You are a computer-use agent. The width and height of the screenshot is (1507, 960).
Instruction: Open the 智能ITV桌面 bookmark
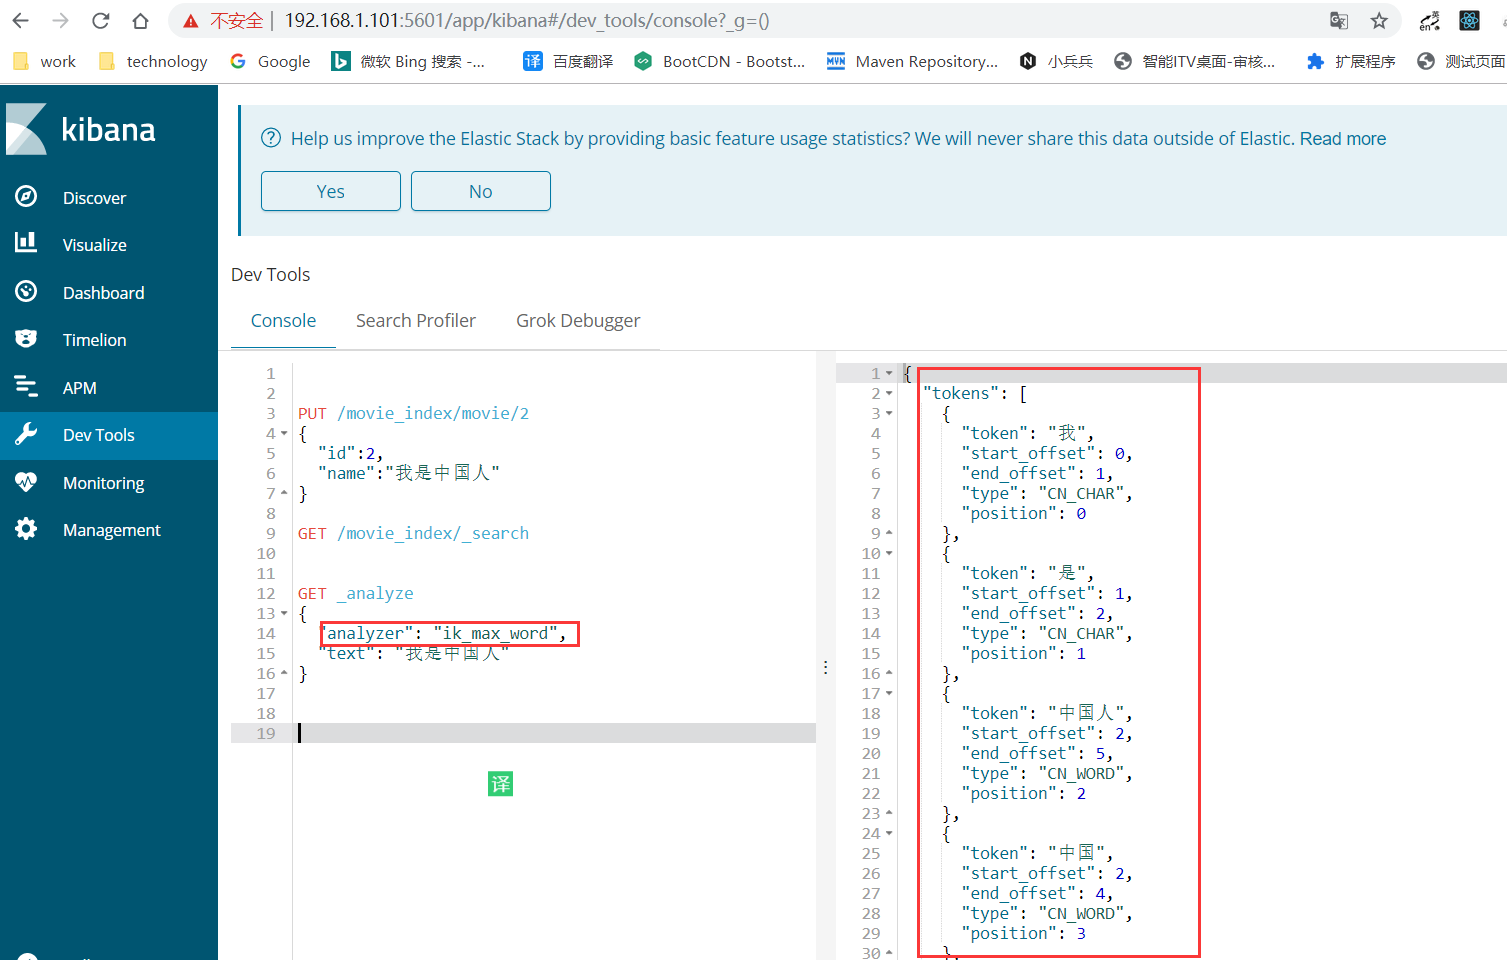tap(1195, 61)
